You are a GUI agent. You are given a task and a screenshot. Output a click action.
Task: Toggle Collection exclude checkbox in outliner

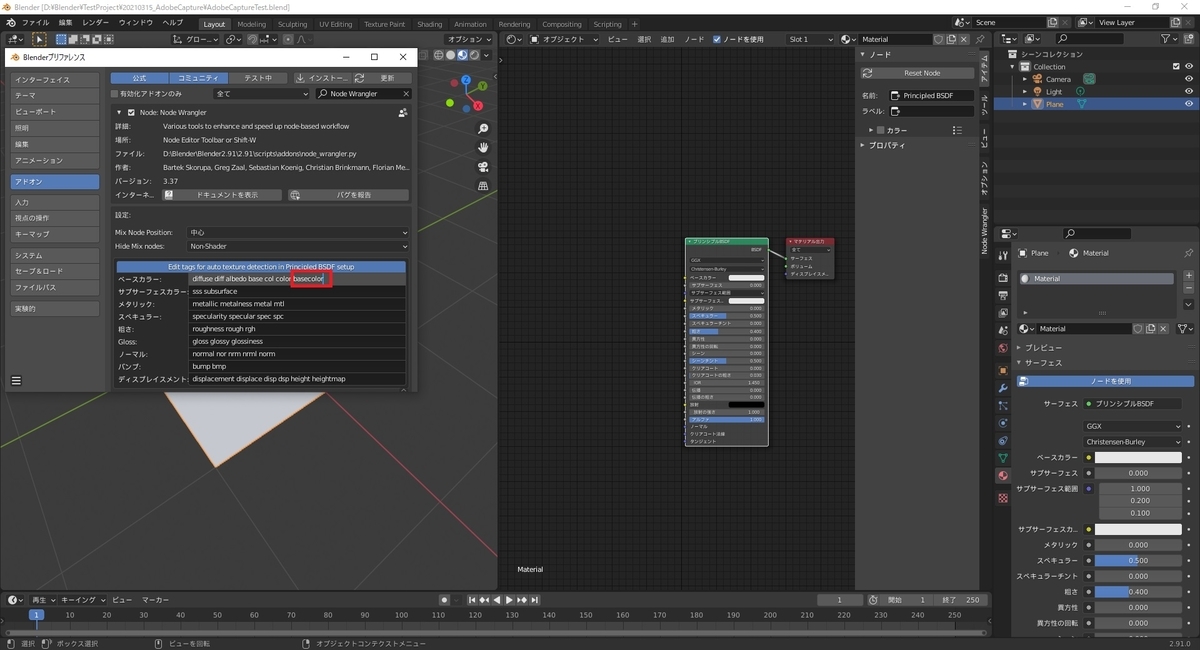click(x=1175, y=67)
